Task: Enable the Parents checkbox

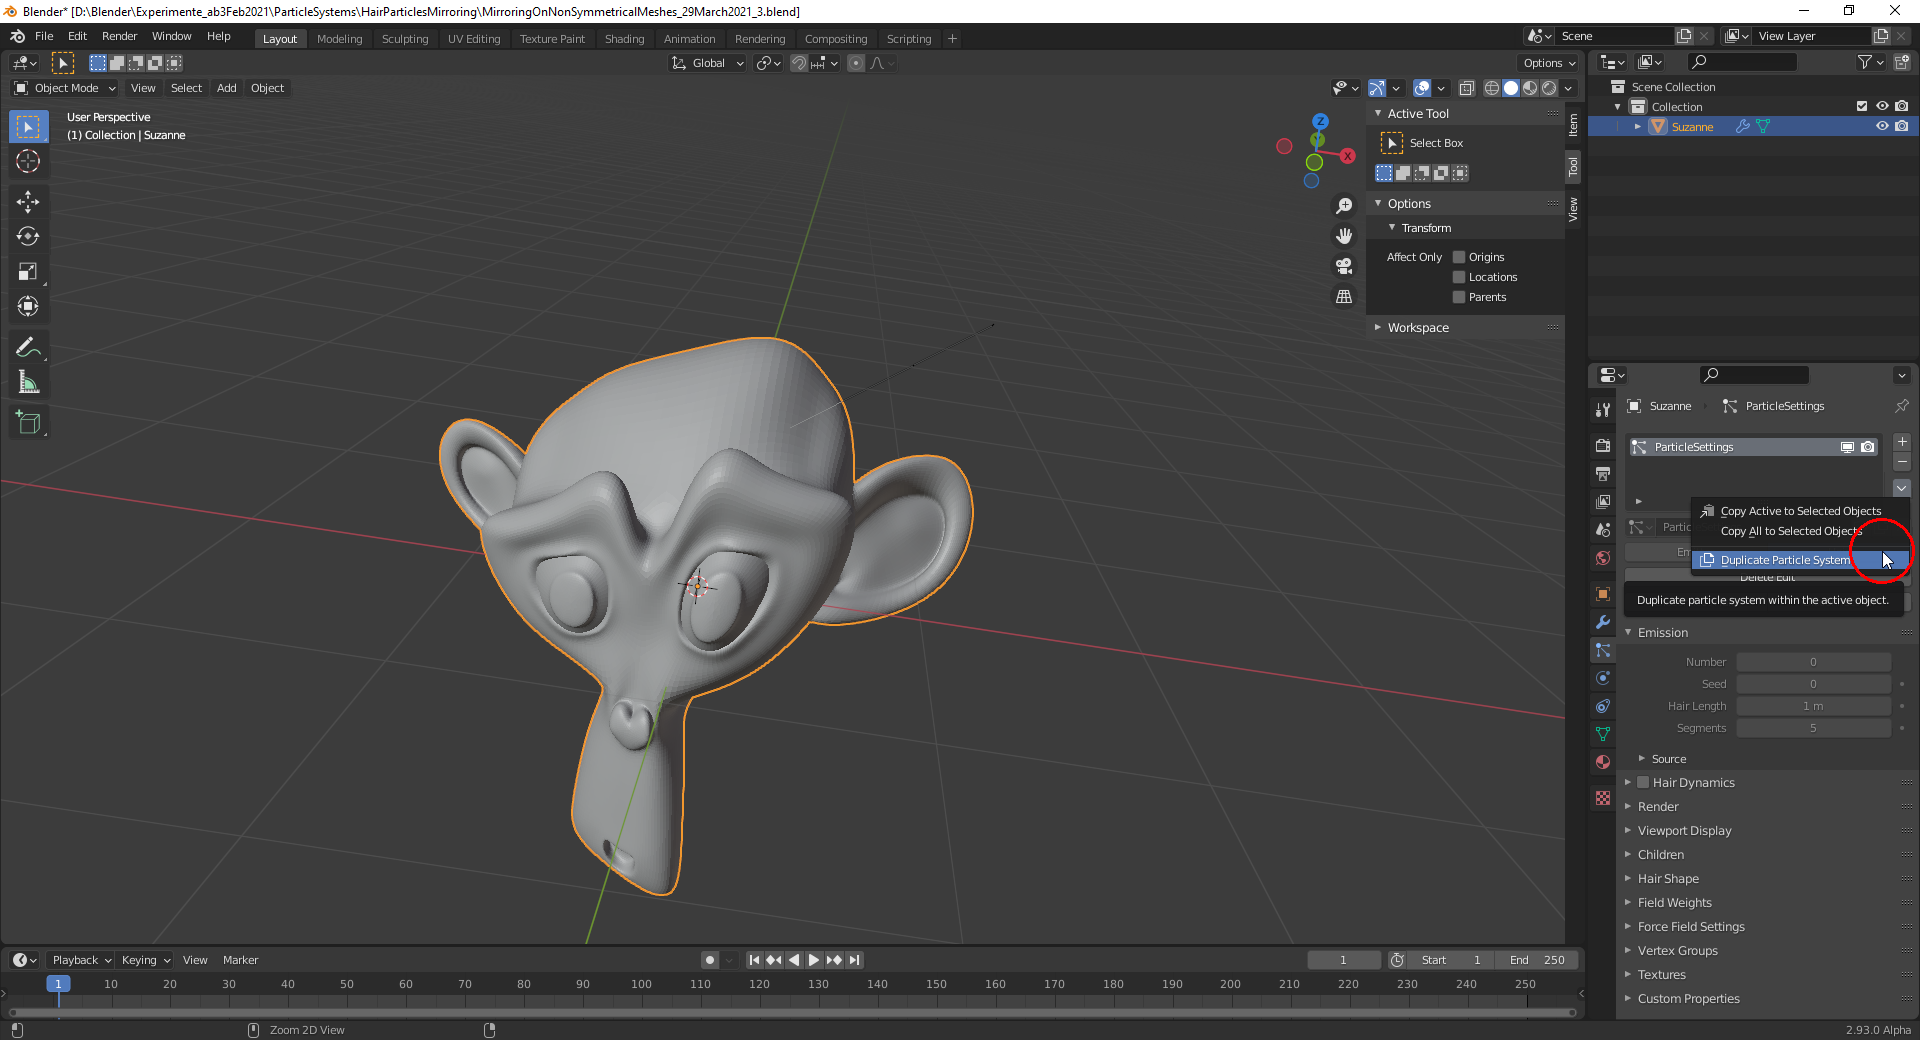Action: pos(1459,297)
